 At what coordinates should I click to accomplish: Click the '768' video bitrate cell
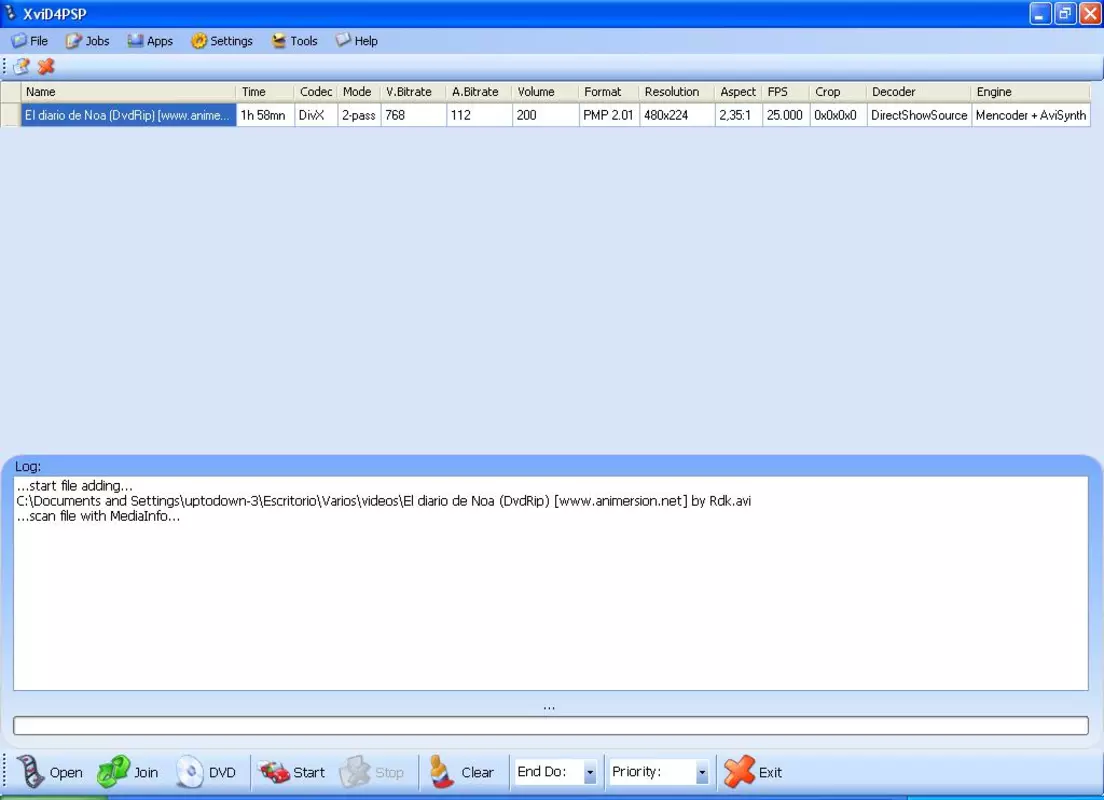(413, 115)
